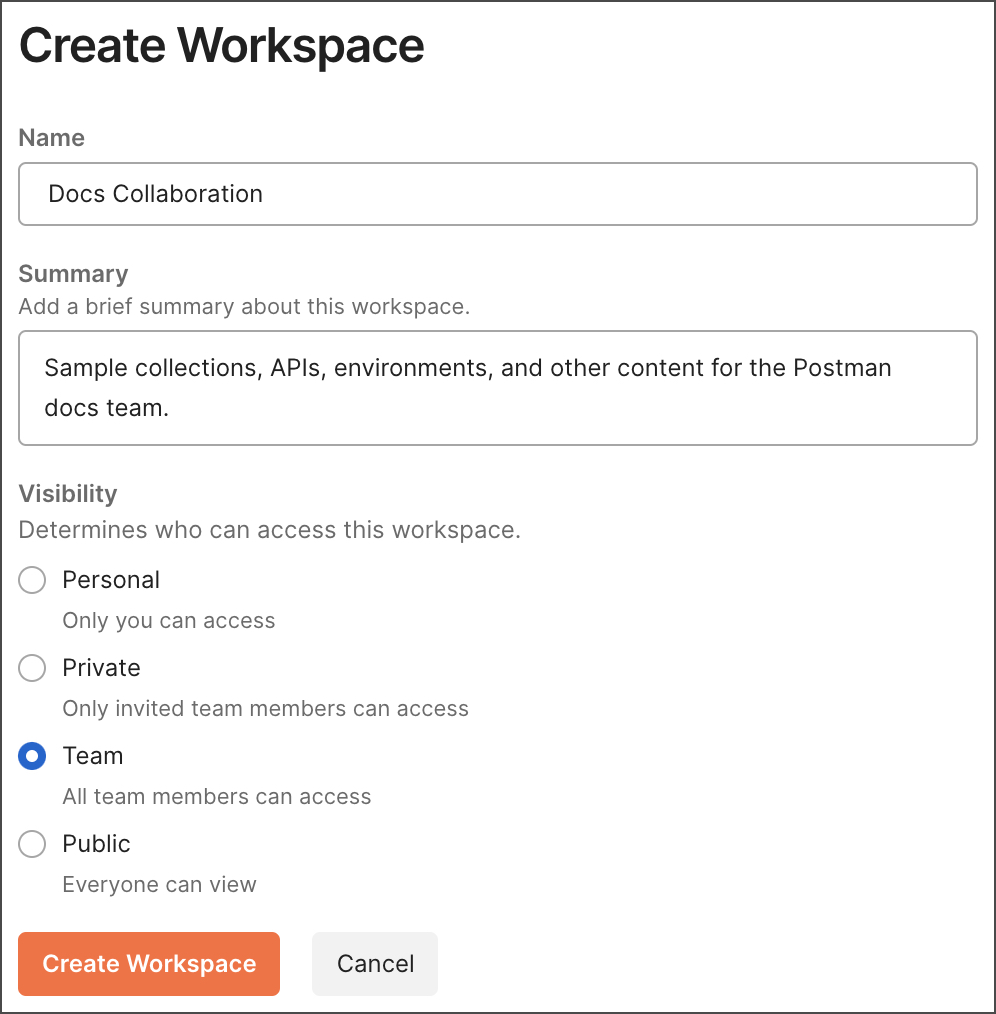Select the Team visibility radio button
Viewport: 996px width, 1014px height.
pos(32,756)
